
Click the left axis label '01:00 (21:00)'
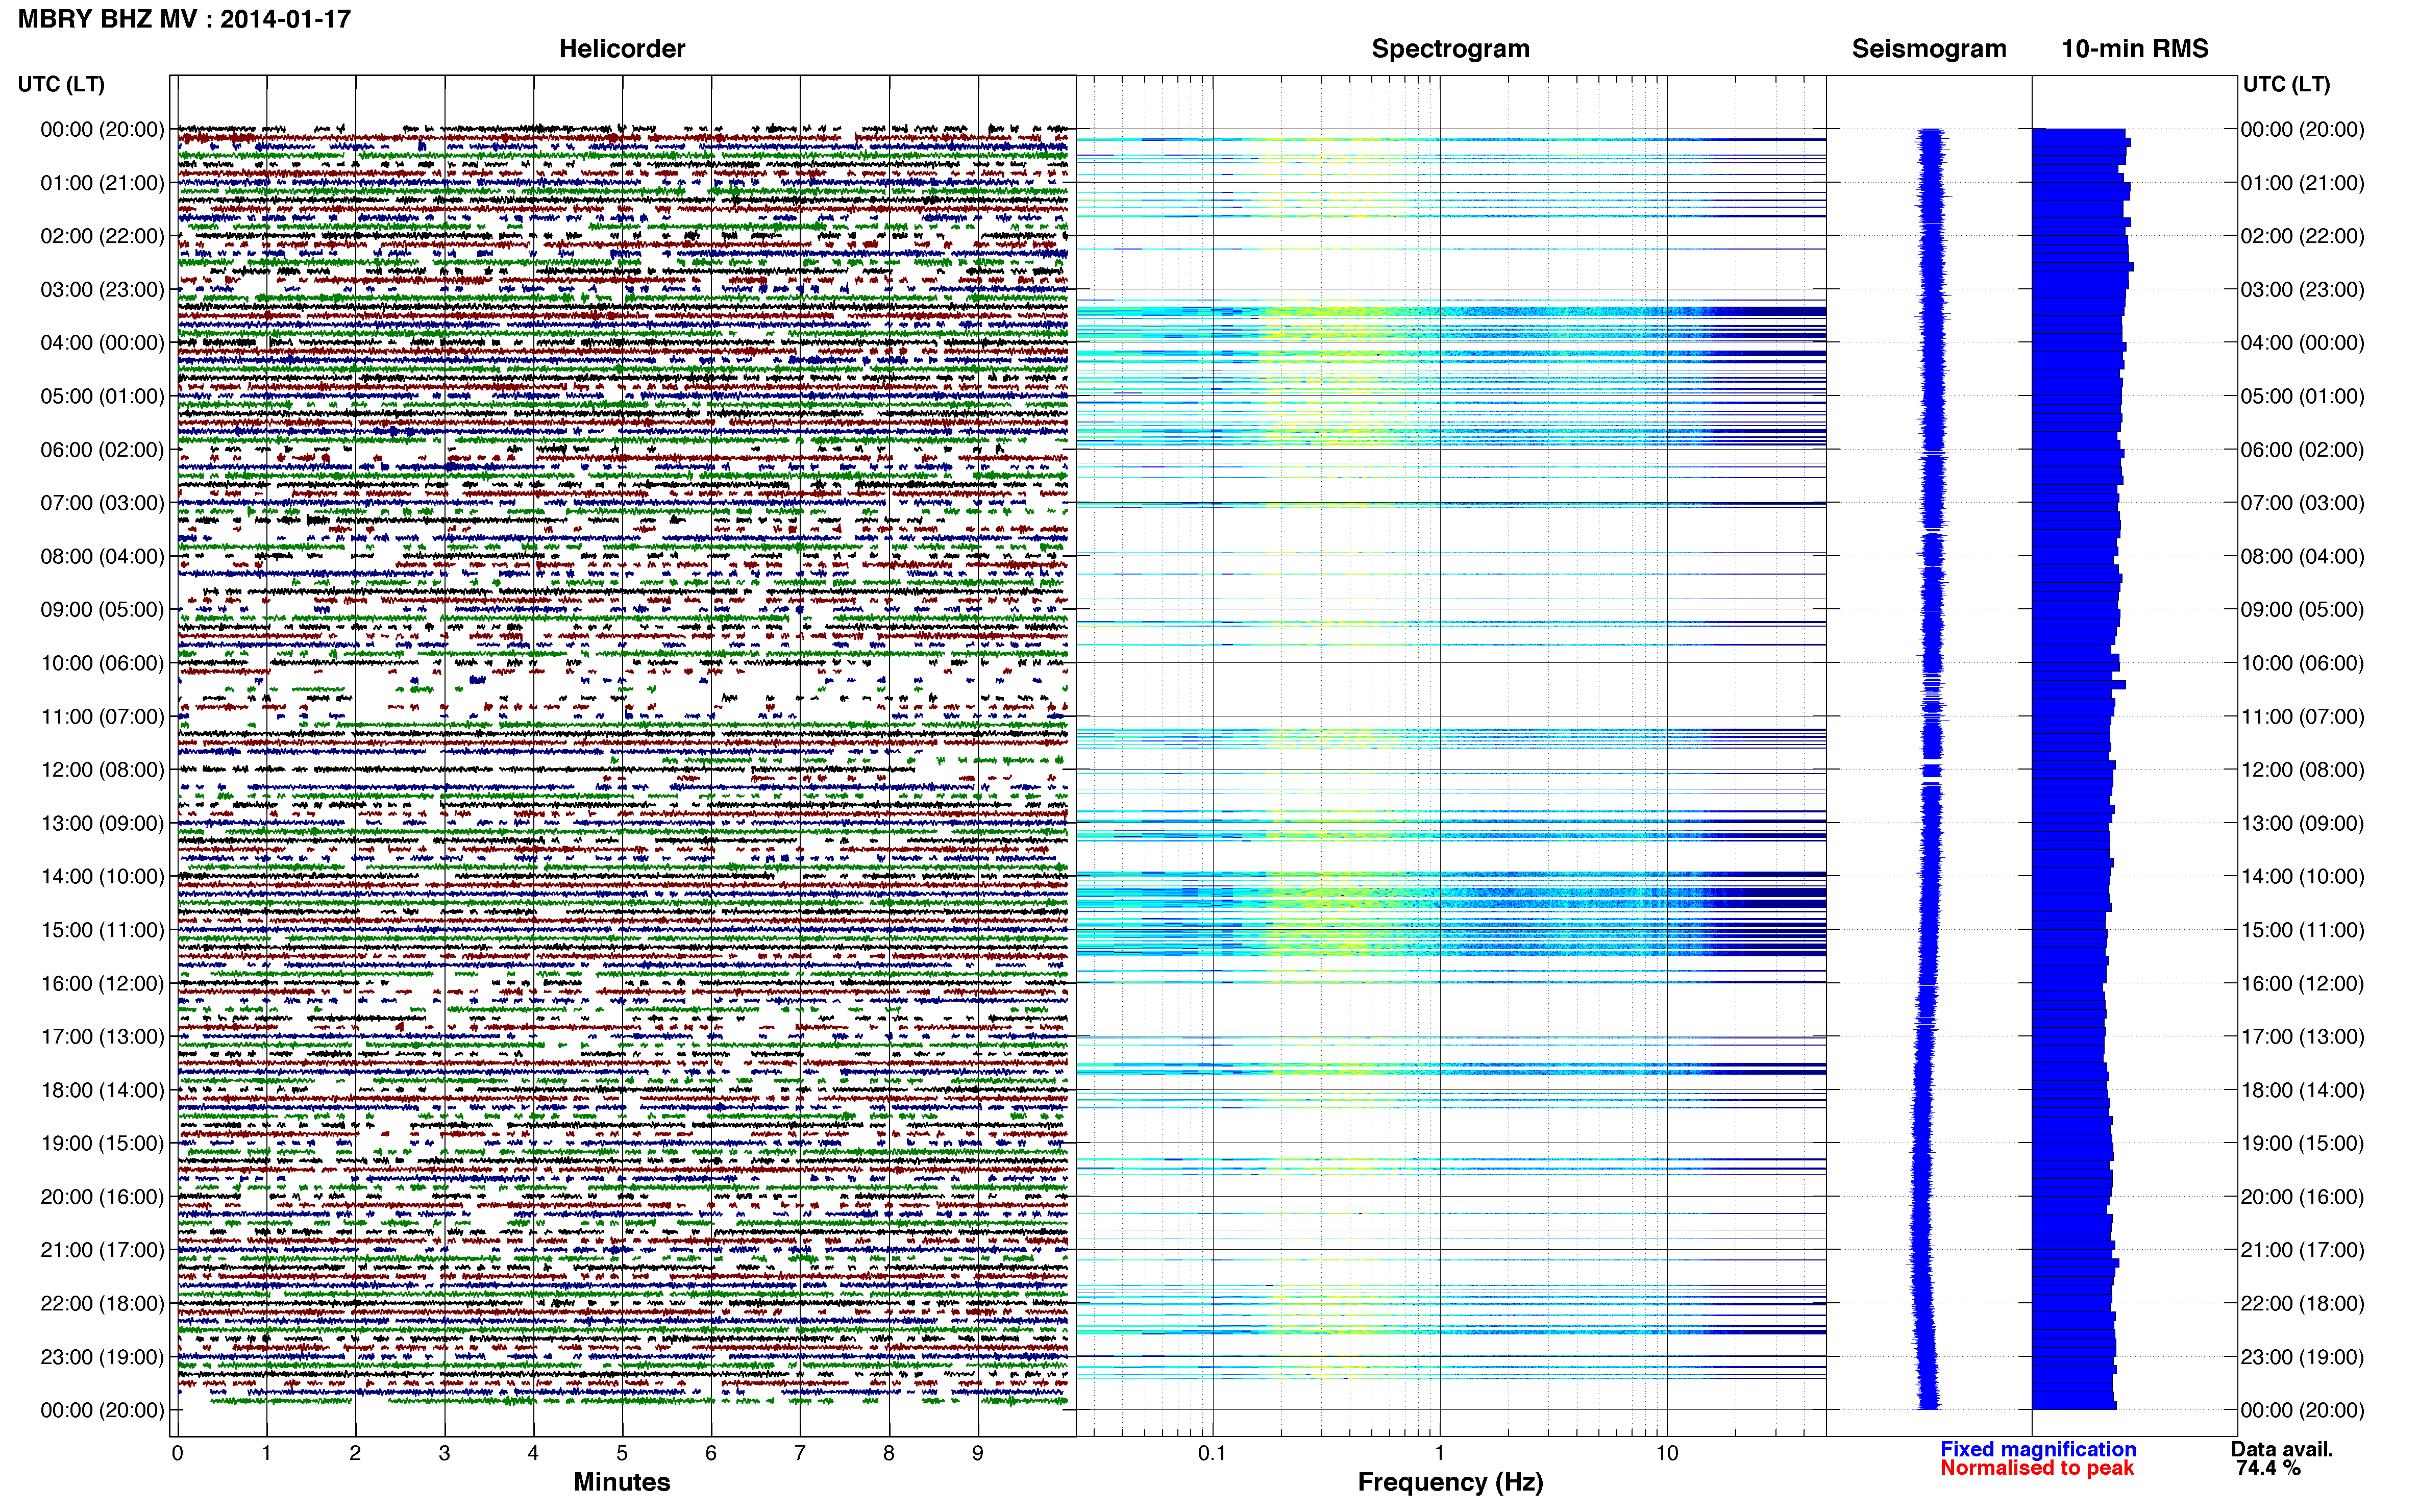pos(102,183)
